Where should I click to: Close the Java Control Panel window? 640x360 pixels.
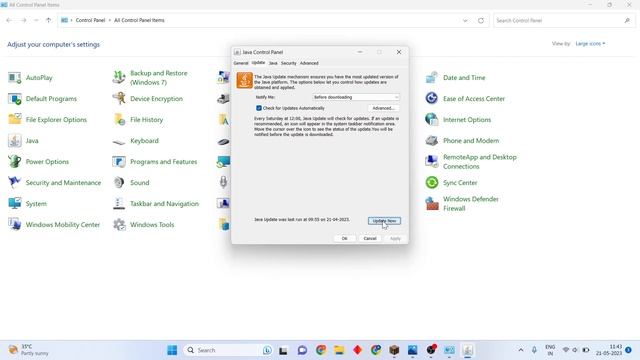click(x=399, y=52)
